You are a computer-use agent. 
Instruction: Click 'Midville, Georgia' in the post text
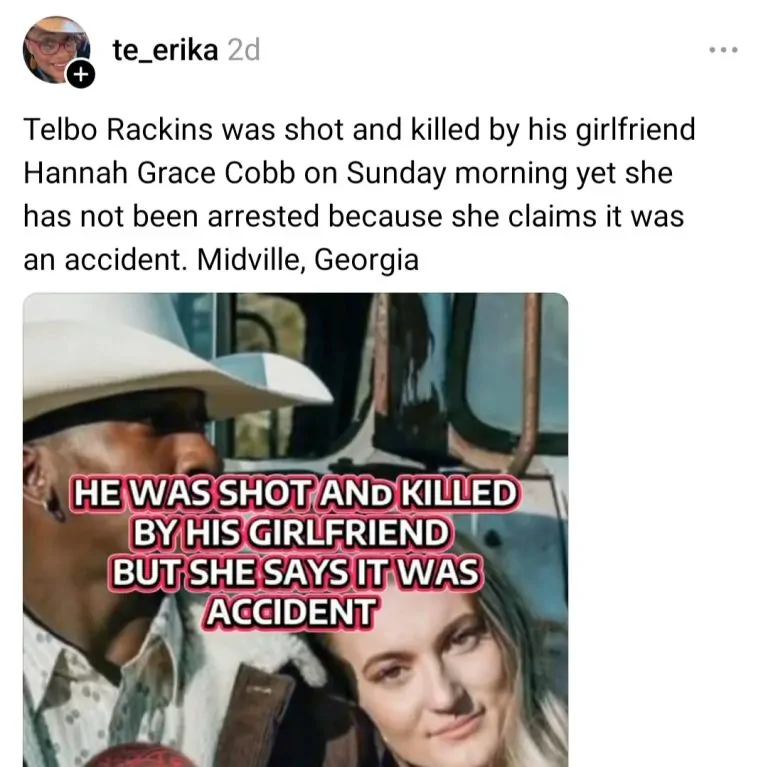(308, 260)
